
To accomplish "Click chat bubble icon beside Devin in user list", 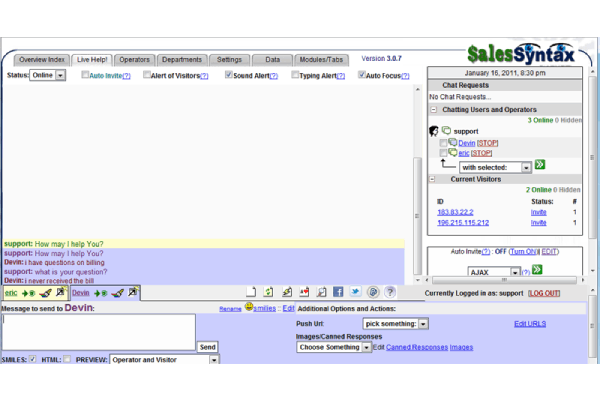I will (453, 142).
